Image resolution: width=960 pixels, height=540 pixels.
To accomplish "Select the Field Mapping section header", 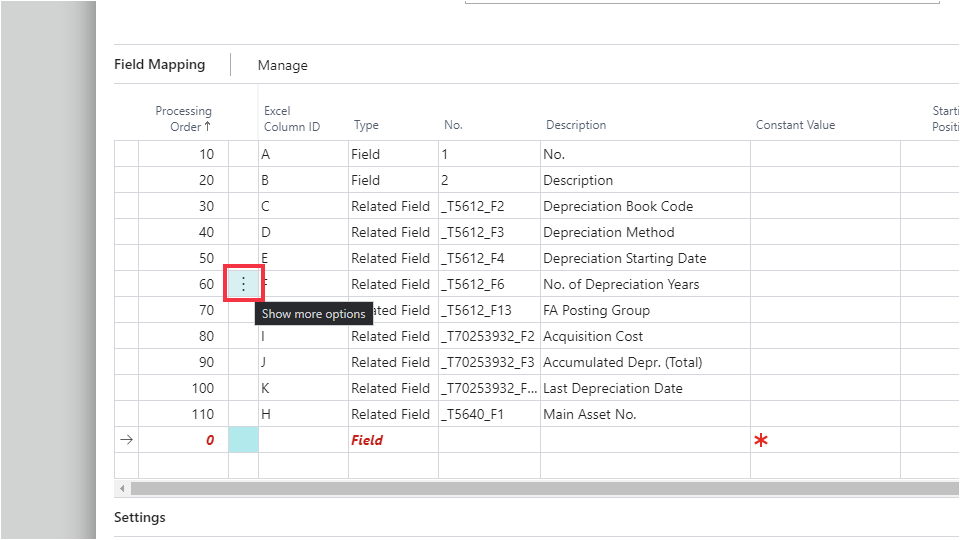I will point(159,64).
